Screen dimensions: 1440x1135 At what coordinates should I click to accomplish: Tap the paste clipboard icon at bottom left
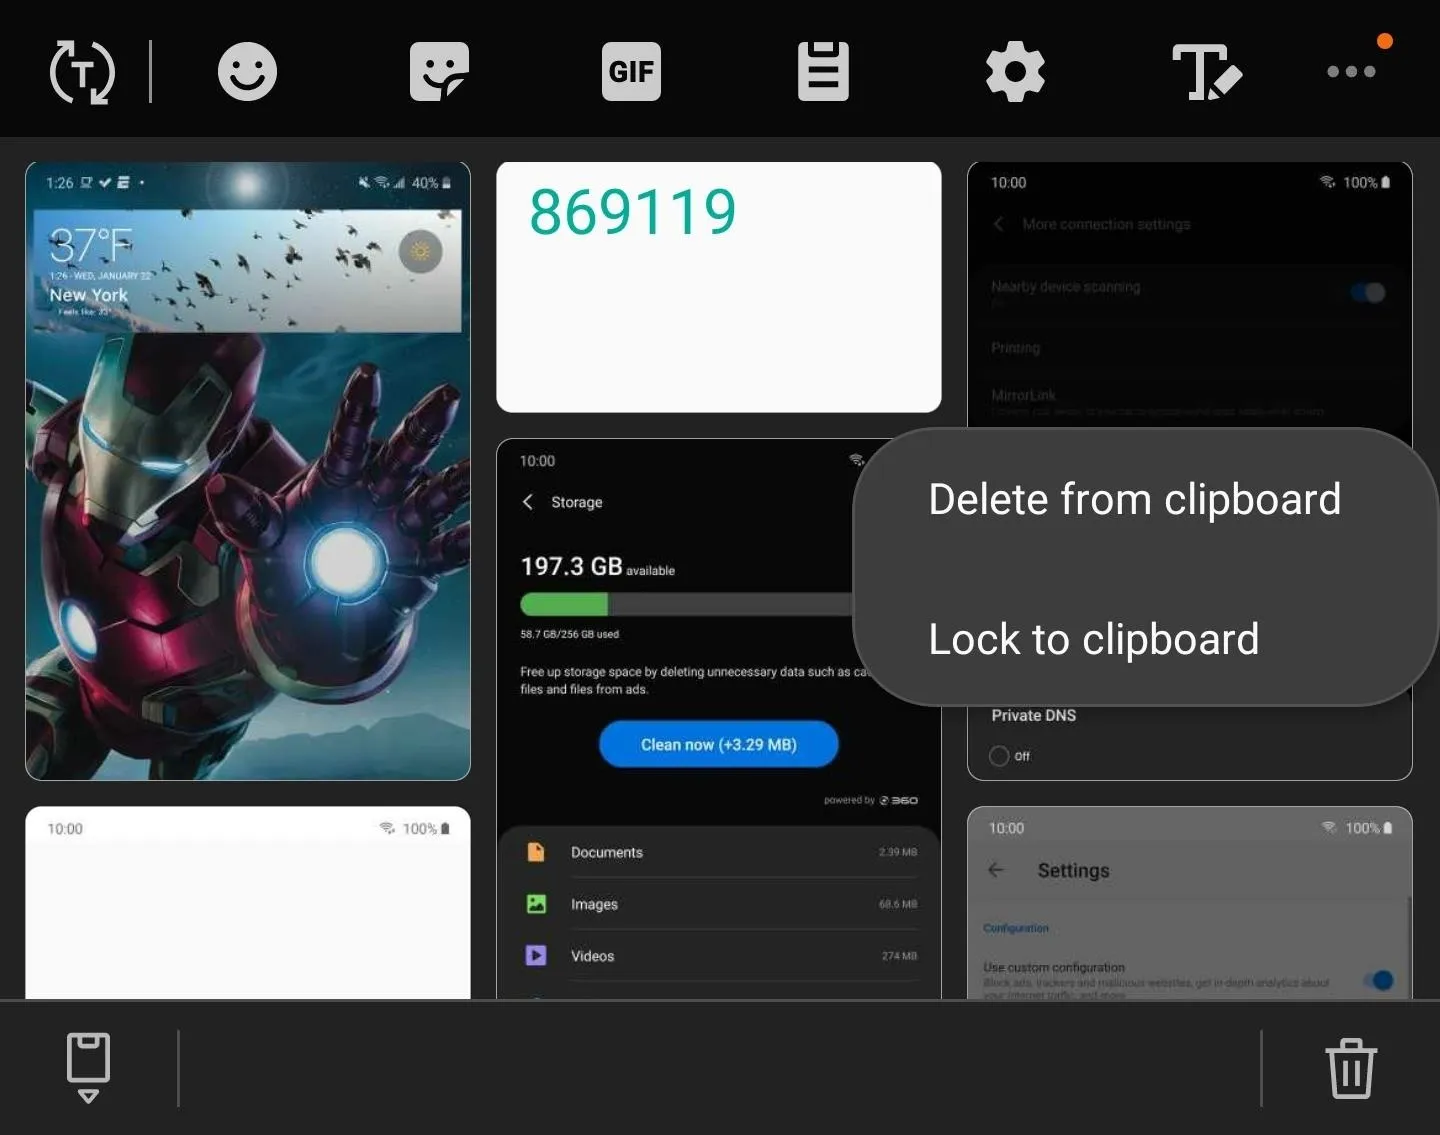coord(88,1068)
